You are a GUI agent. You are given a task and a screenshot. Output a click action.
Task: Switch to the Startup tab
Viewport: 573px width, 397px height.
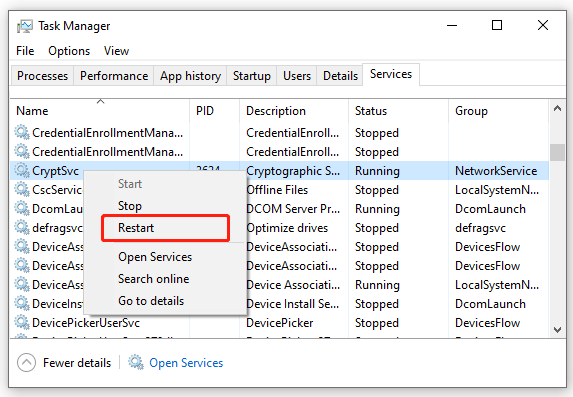(x=252, y=76)
